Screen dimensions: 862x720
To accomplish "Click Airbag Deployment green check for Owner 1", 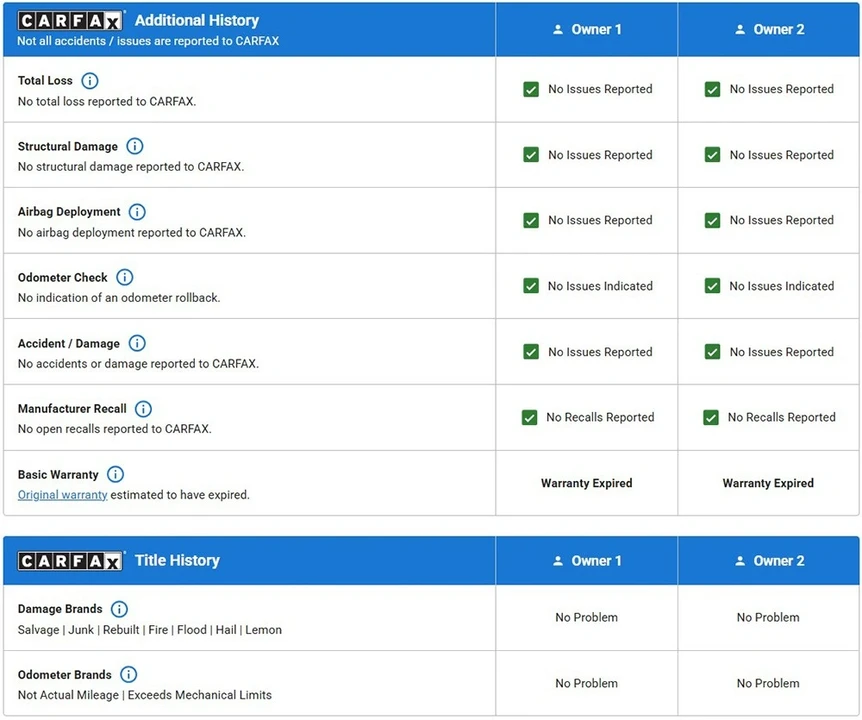I will [531, 220].
